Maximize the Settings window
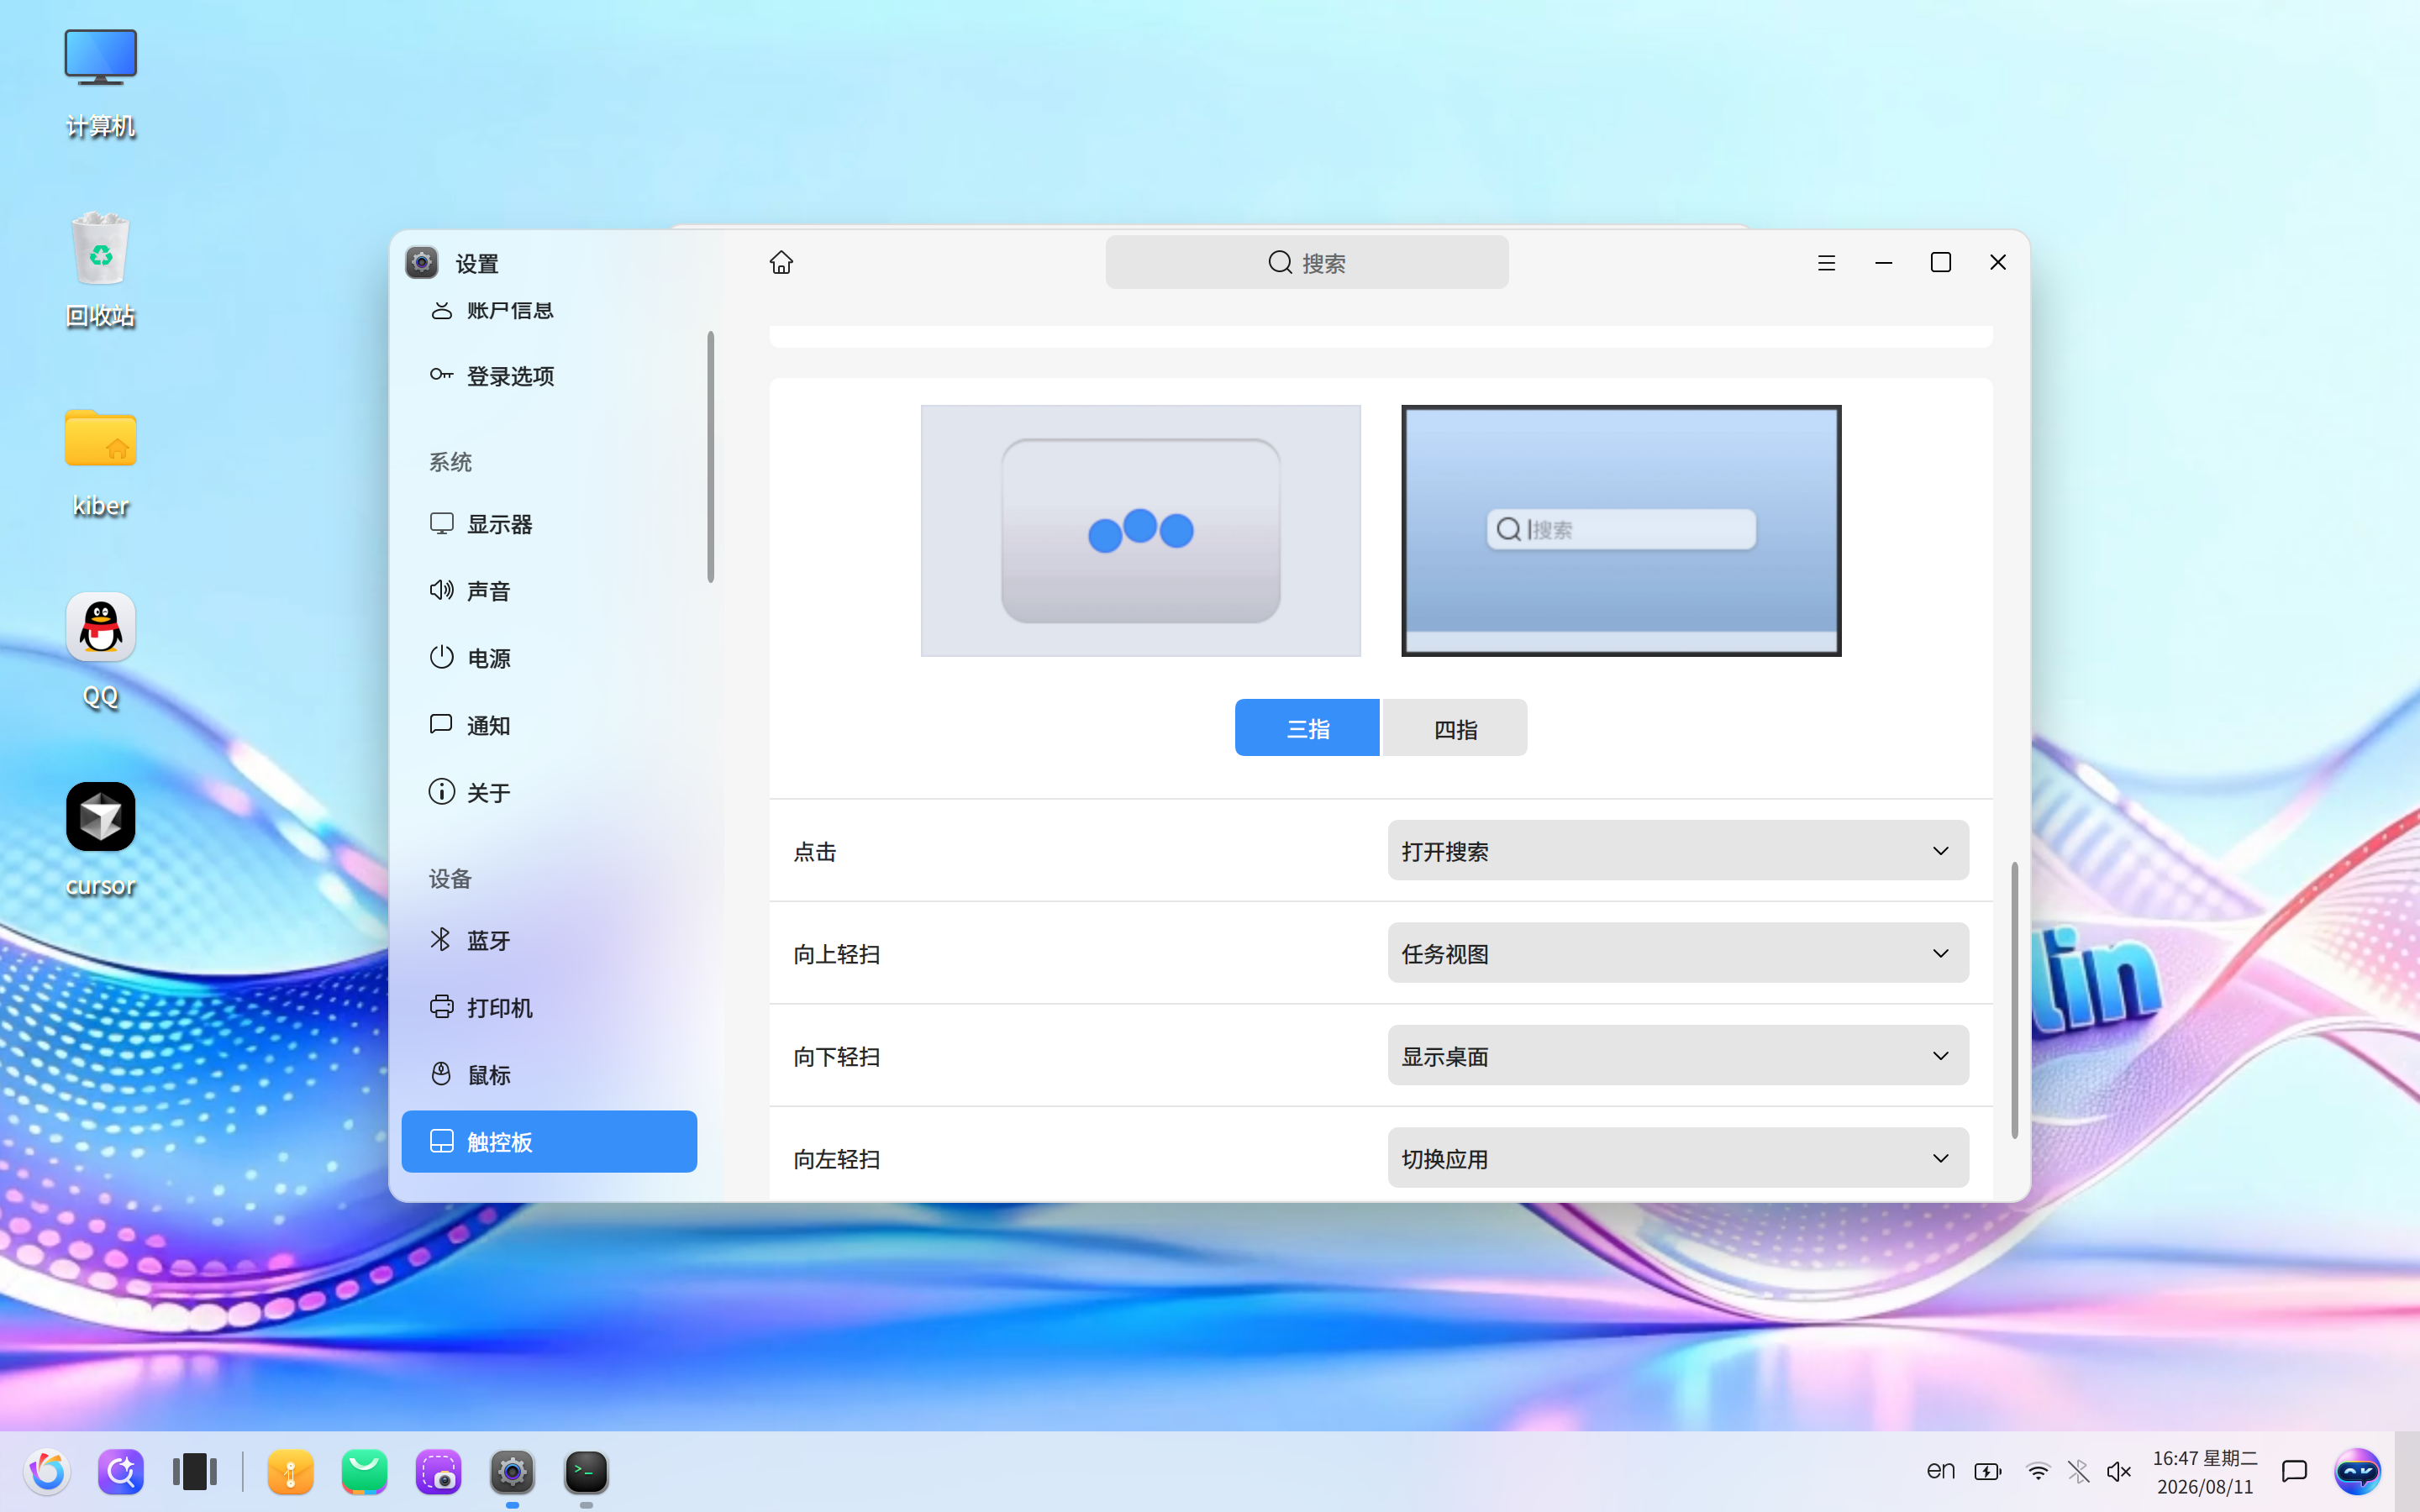Viewport: 2420px width, 1512px height. 1941,262
